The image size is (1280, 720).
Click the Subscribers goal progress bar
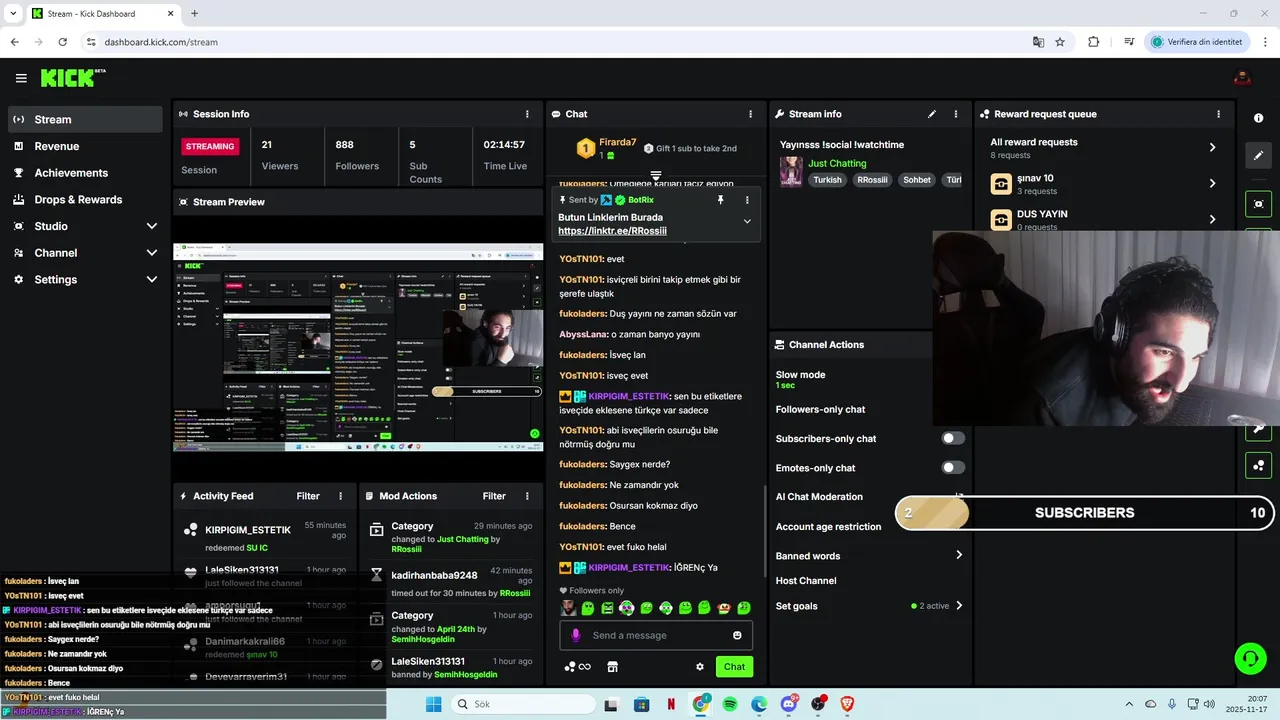click(x=1085, y=513)
